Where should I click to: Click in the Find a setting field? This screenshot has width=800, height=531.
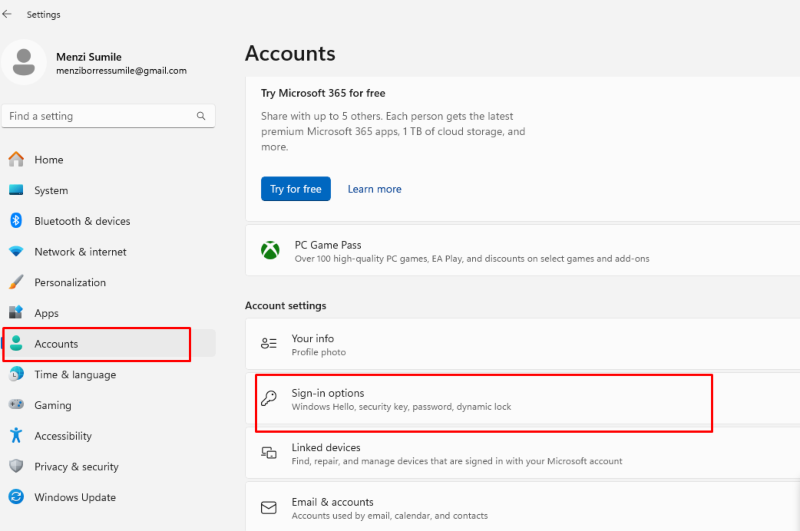[x=109, y=116]
